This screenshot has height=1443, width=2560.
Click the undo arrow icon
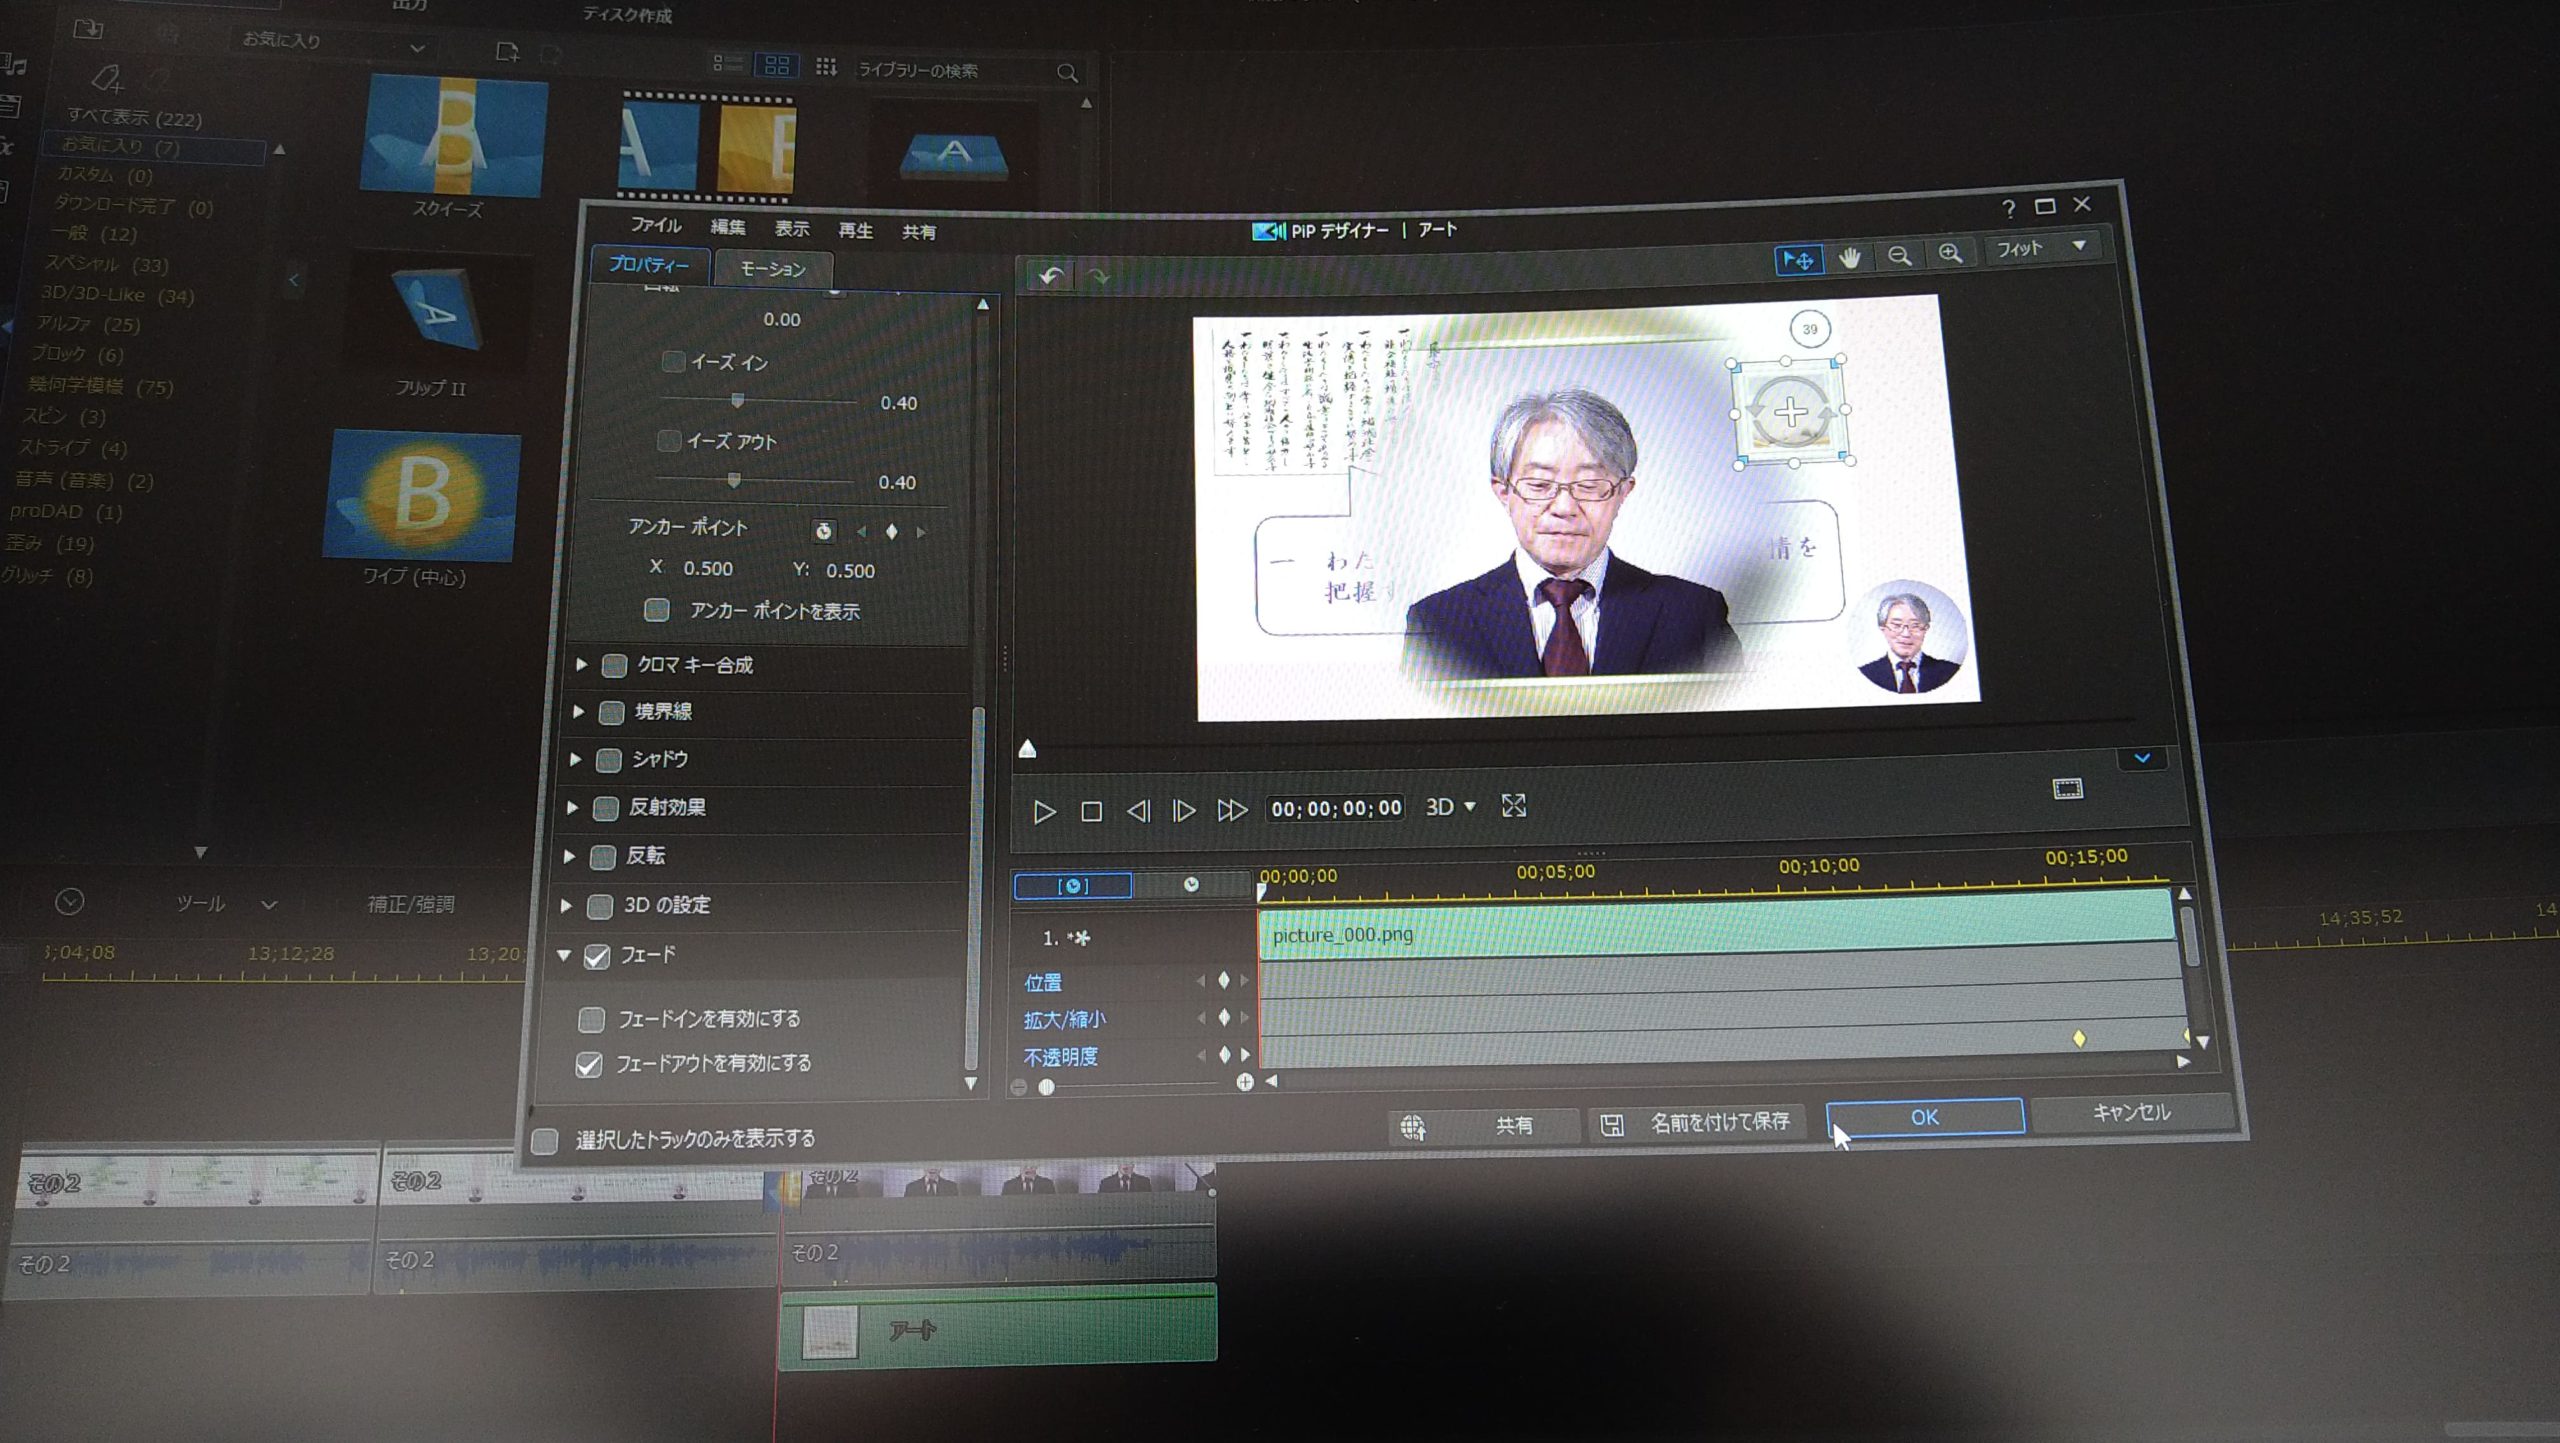tap(1050, 275)
